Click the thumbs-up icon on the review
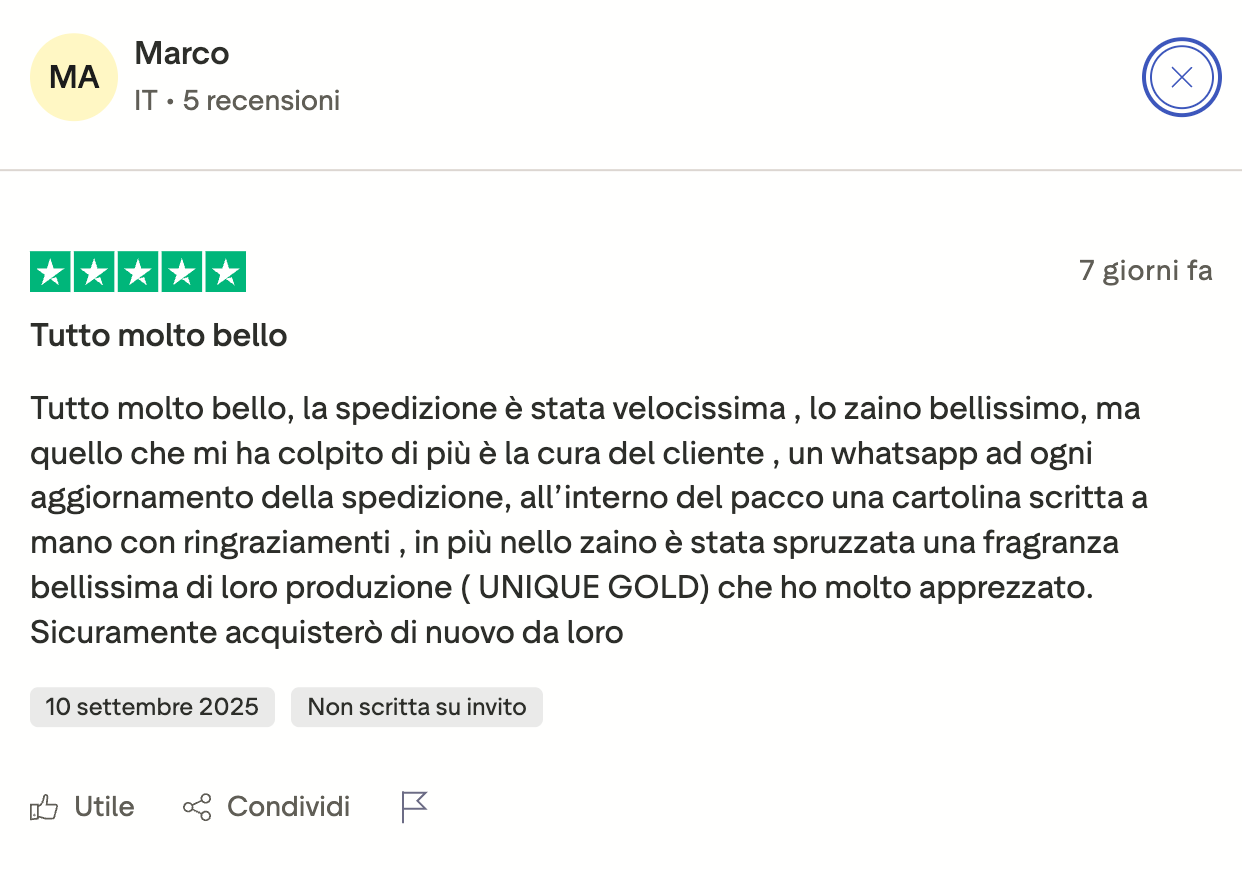This screenshot has width=1242, height=870. (x=44, y=807)
